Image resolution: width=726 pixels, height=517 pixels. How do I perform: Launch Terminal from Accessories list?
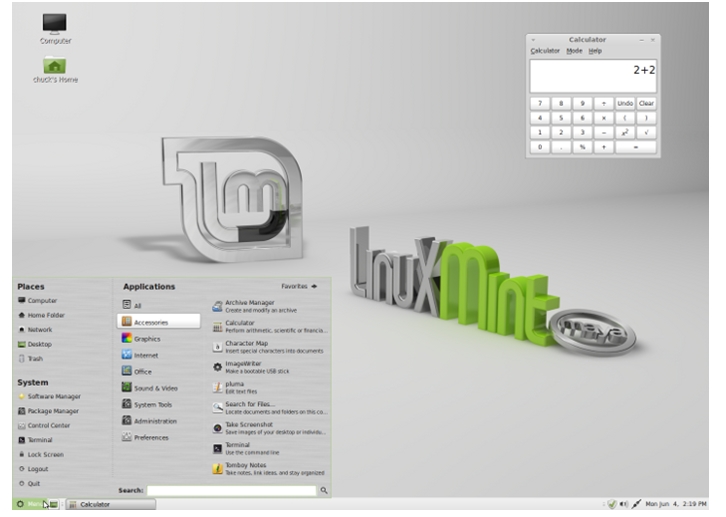coord(270,448)
